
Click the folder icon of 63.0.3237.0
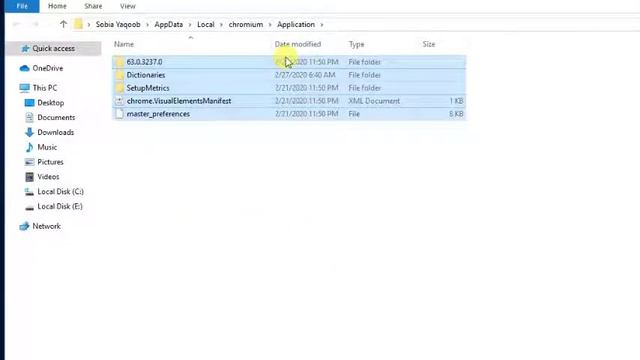[119, 62]
